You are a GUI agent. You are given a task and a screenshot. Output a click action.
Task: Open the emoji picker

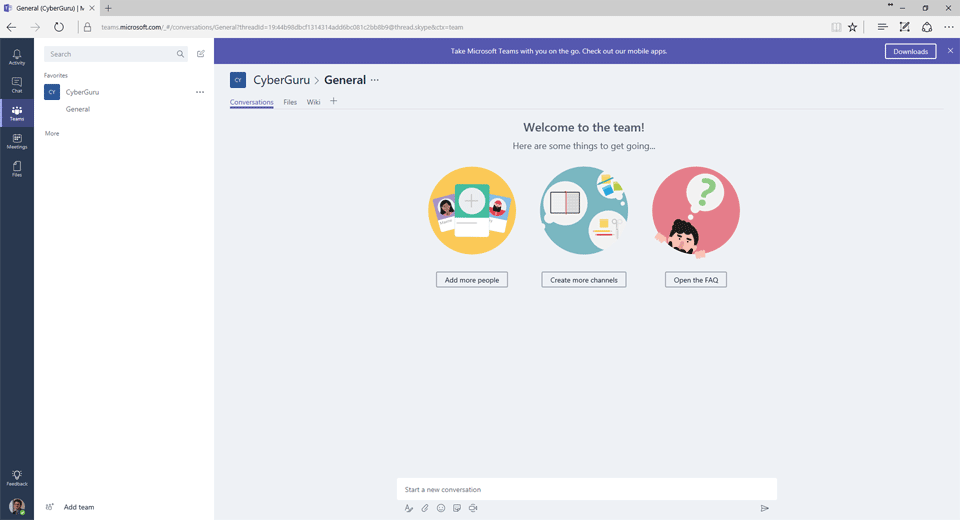coord(441,508)
